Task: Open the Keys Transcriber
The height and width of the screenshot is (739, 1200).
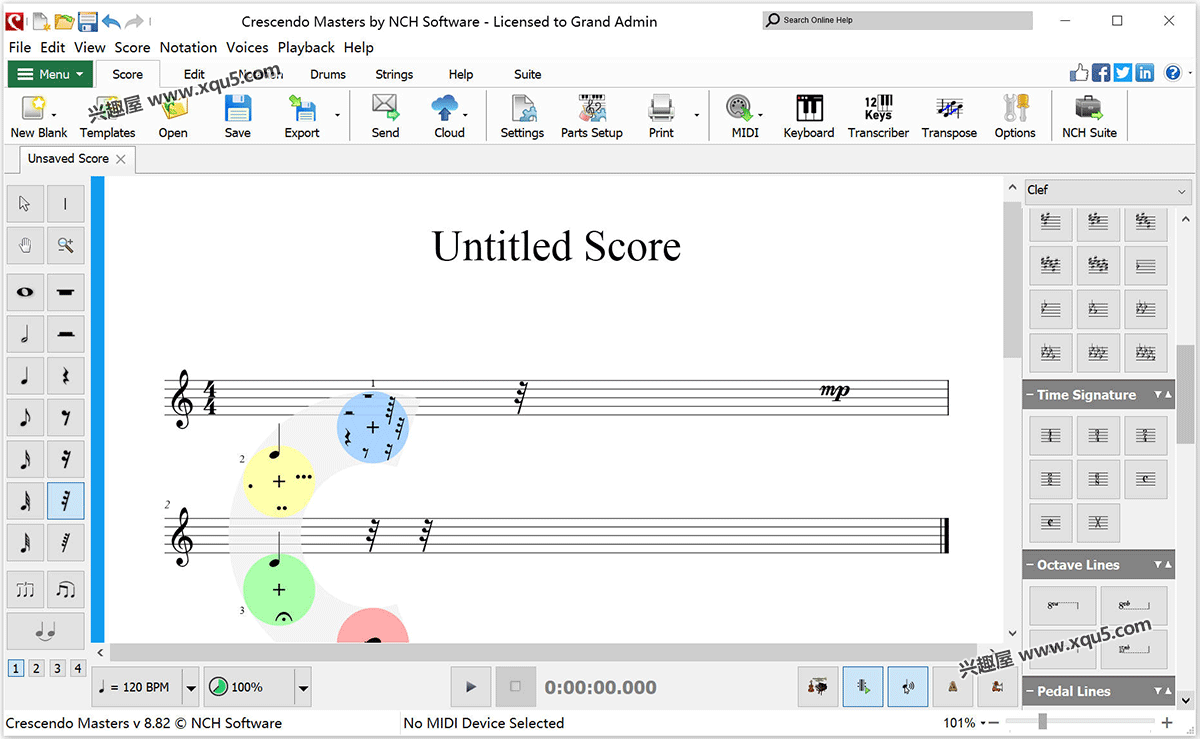Action: (878, 115)
